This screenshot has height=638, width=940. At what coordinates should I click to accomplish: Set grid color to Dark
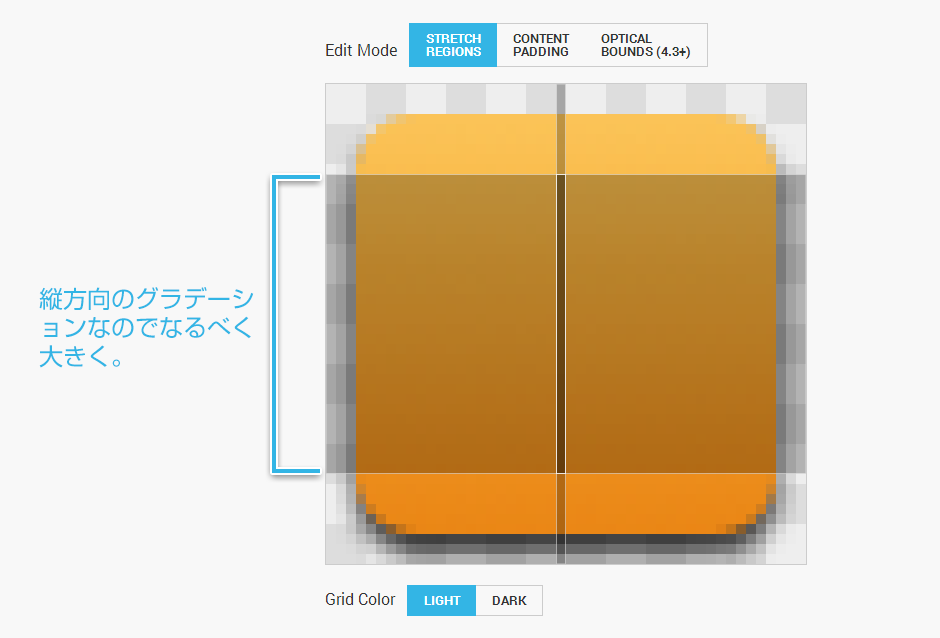509,600
